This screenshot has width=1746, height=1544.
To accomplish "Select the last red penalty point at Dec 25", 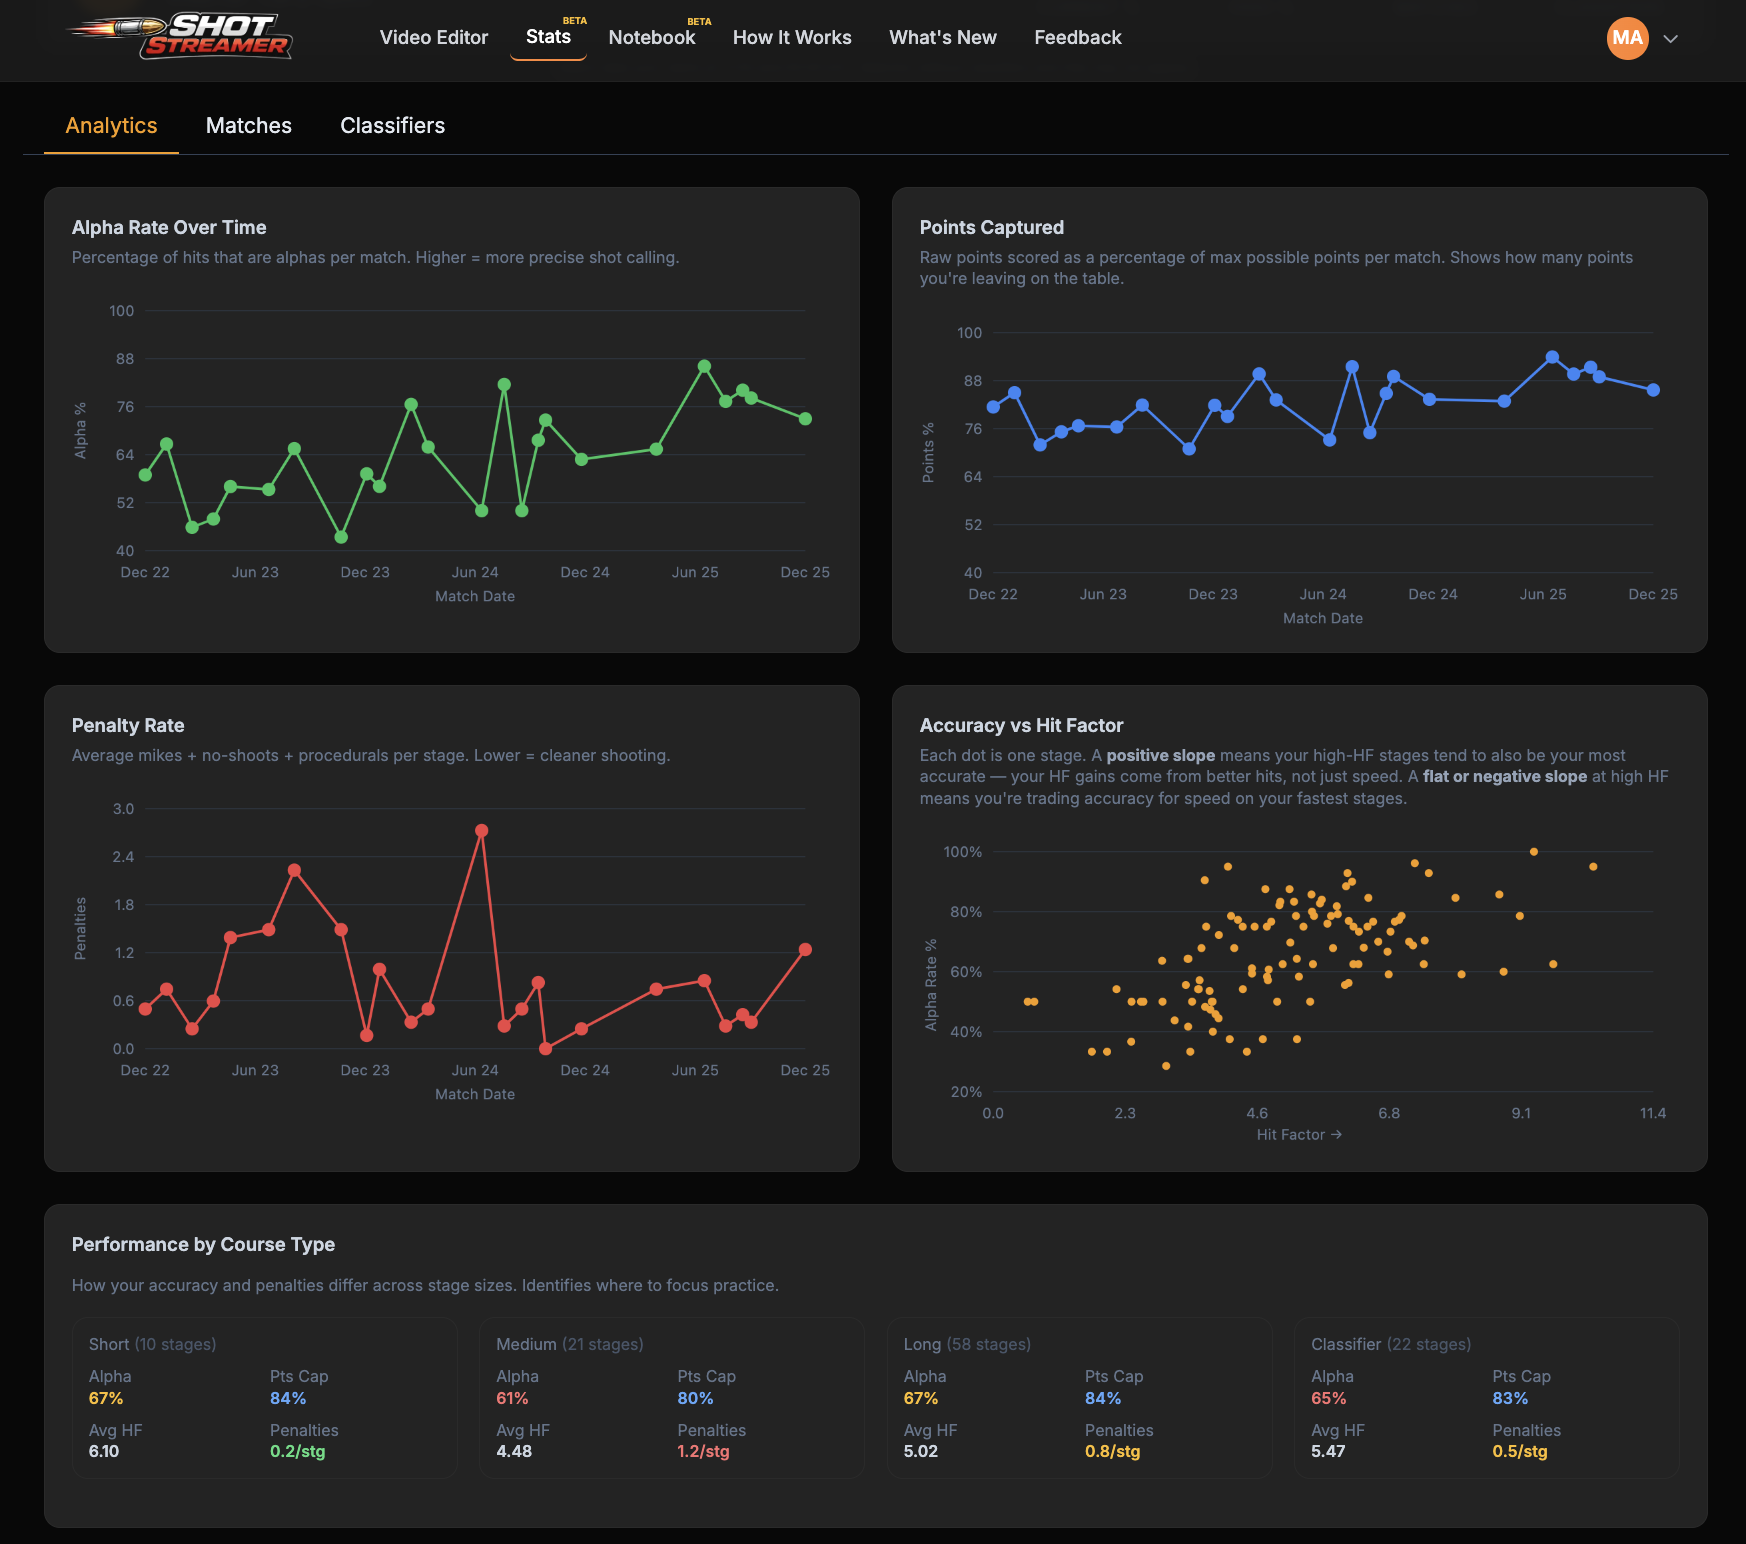I will [805, 950].
